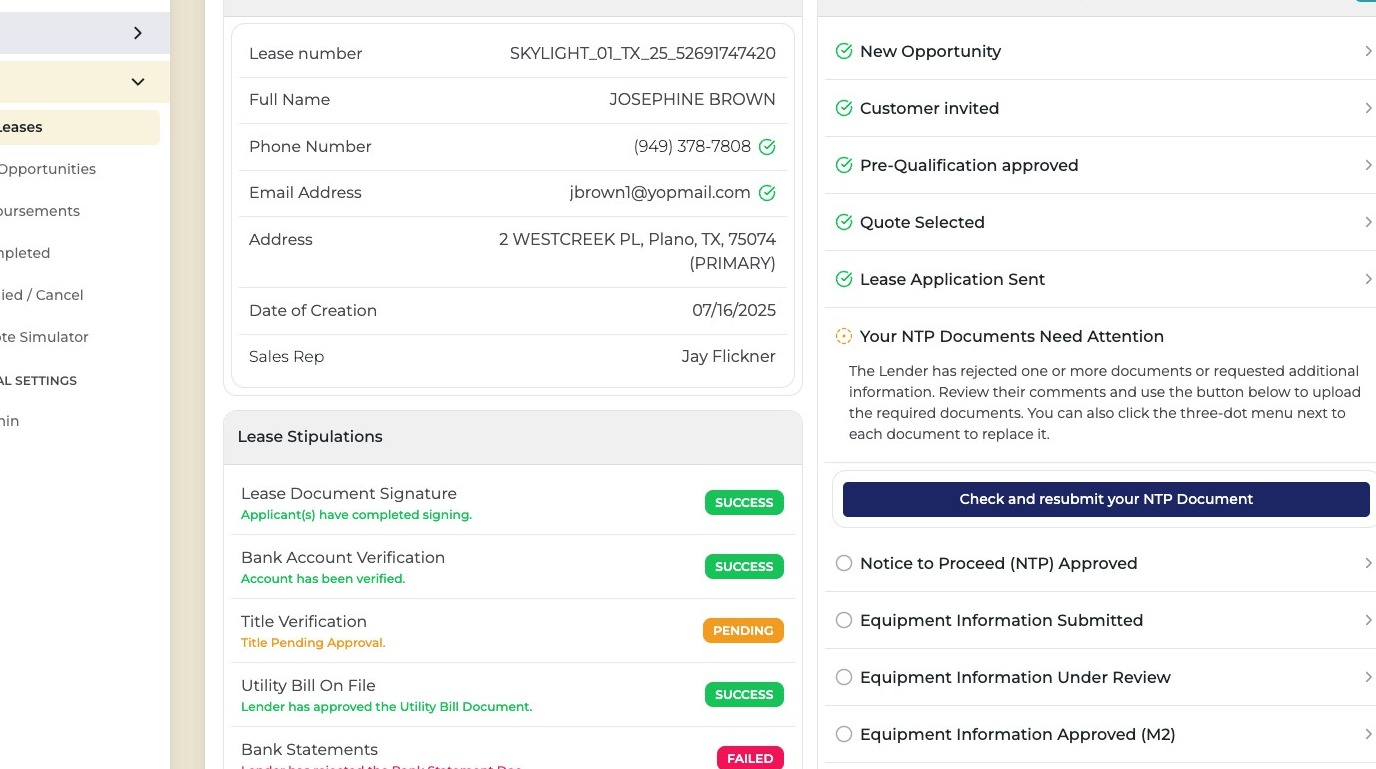The width and height of the screenshot is (1376, 769).
Task: Click SUCCESS badge for Lease Document Signature
Action: pos(744,503)
